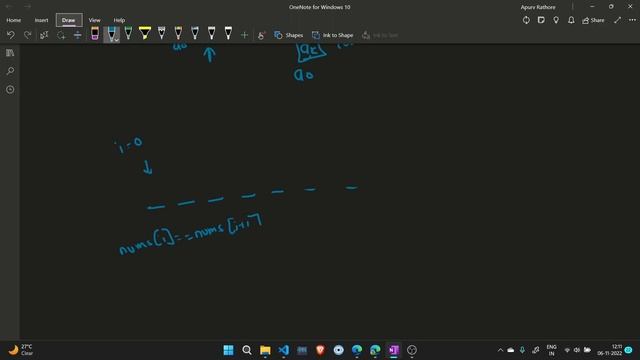The height and width of the screenshot is (360, 640).
Task: Open Settings and More menu
Action: pyautogui.click(x=632, y=20)
